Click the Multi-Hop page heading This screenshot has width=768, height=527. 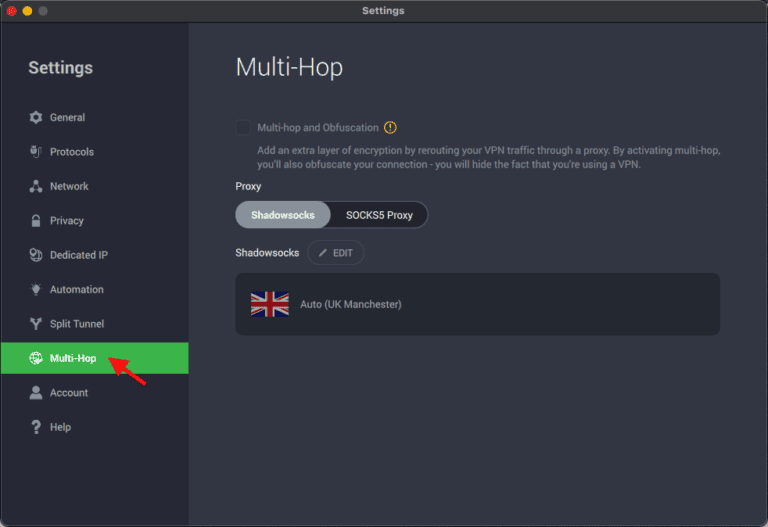pos(289,67)
